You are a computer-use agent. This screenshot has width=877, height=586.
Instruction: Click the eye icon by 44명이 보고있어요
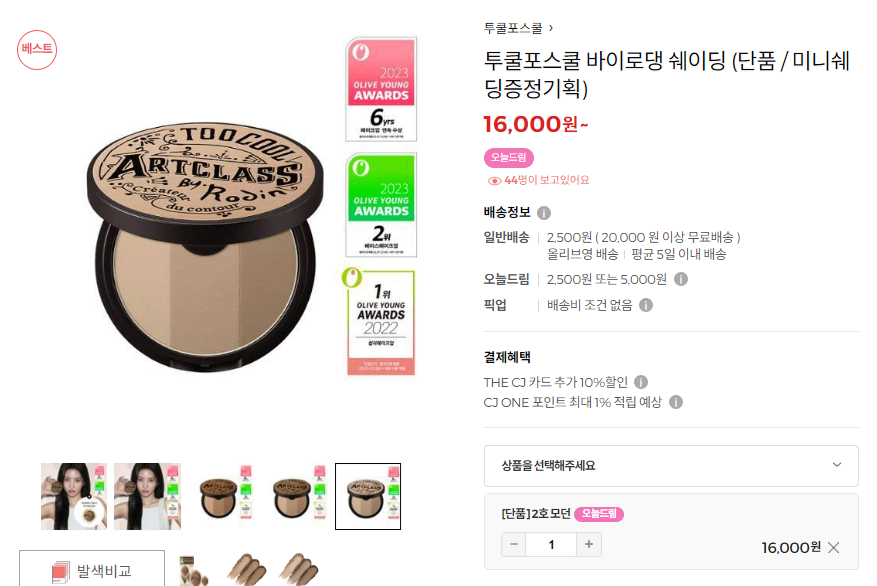(494, 181)
